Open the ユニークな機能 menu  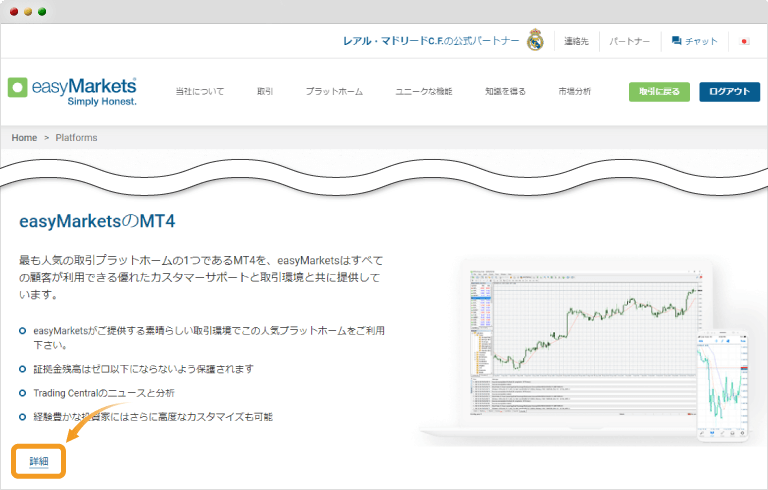point(424,91)
